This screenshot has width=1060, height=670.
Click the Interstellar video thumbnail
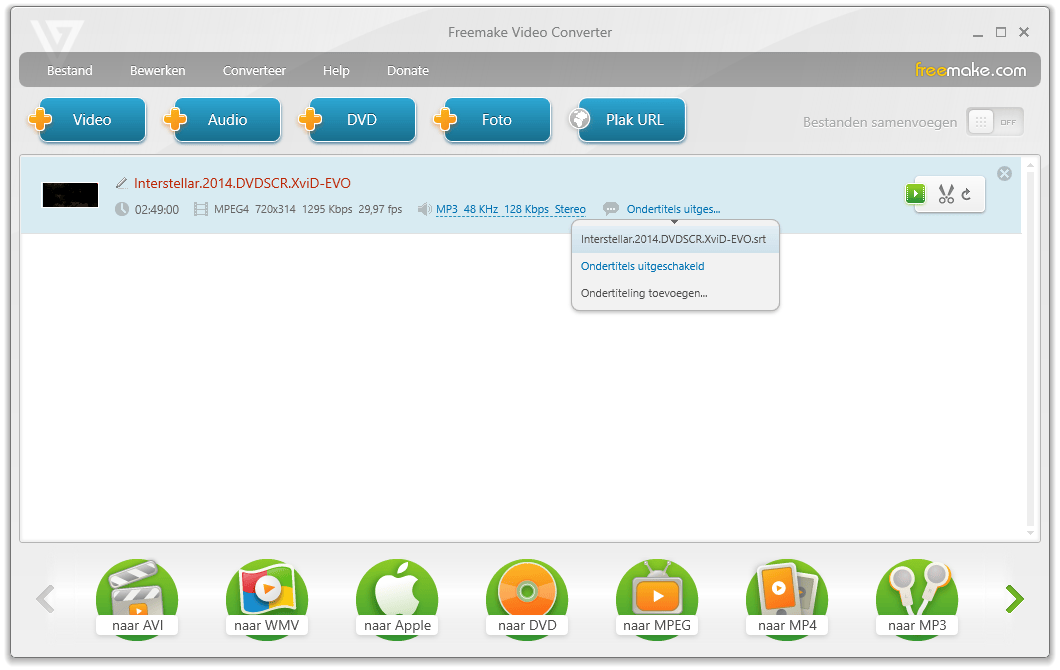click(70, 195)
